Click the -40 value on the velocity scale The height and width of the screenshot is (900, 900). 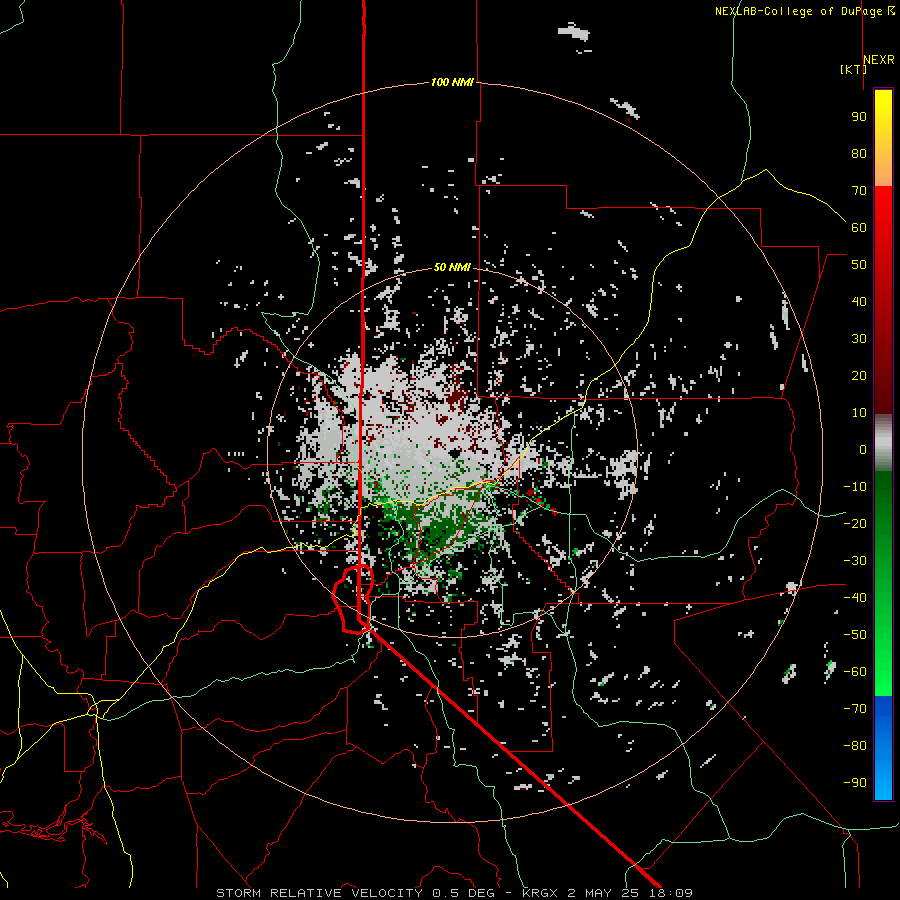click(855, 598)
